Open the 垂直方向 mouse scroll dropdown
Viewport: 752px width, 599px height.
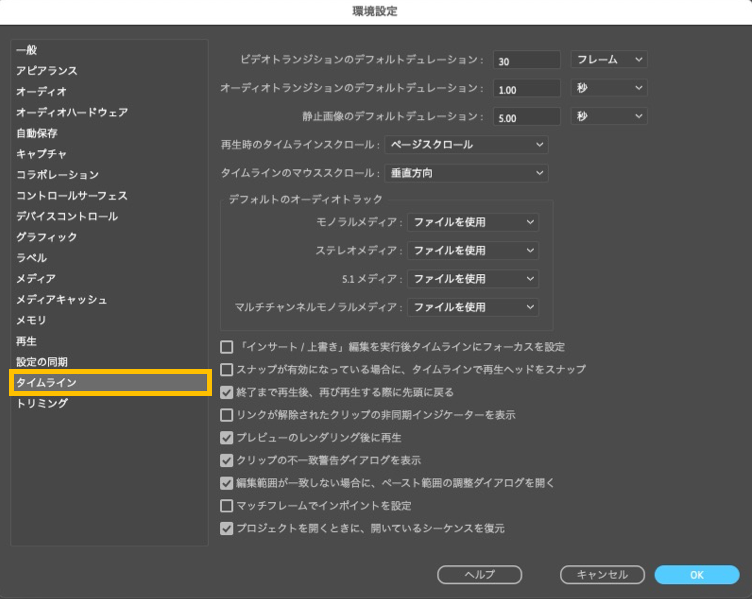coord(467,173)
